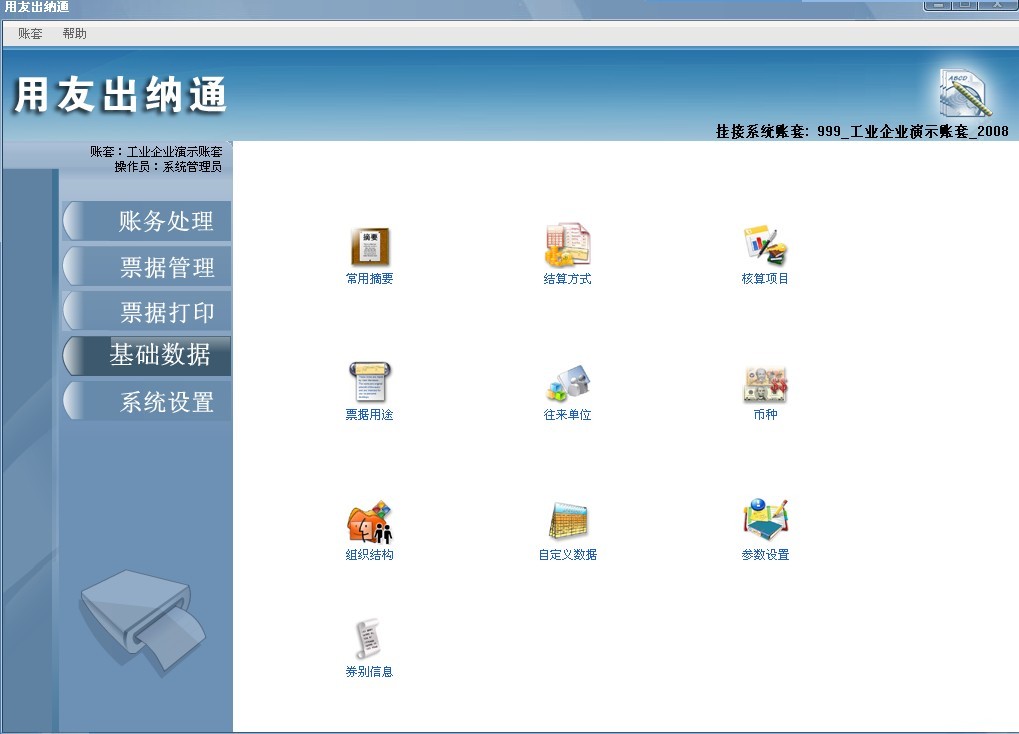Click the 用友出纳通 banner title
The height and width of the screenshot is (734, 1019).
[121, 95]
